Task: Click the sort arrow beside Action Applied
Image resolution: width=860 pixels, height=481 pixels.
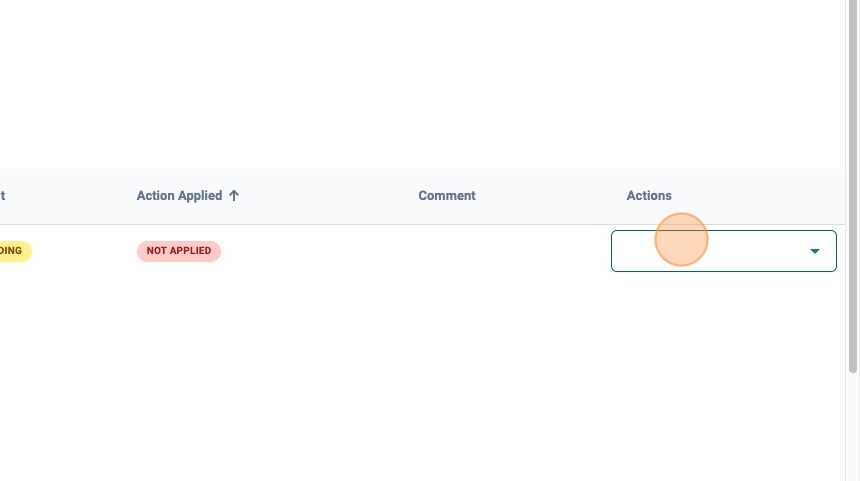Action: point(234,196)
